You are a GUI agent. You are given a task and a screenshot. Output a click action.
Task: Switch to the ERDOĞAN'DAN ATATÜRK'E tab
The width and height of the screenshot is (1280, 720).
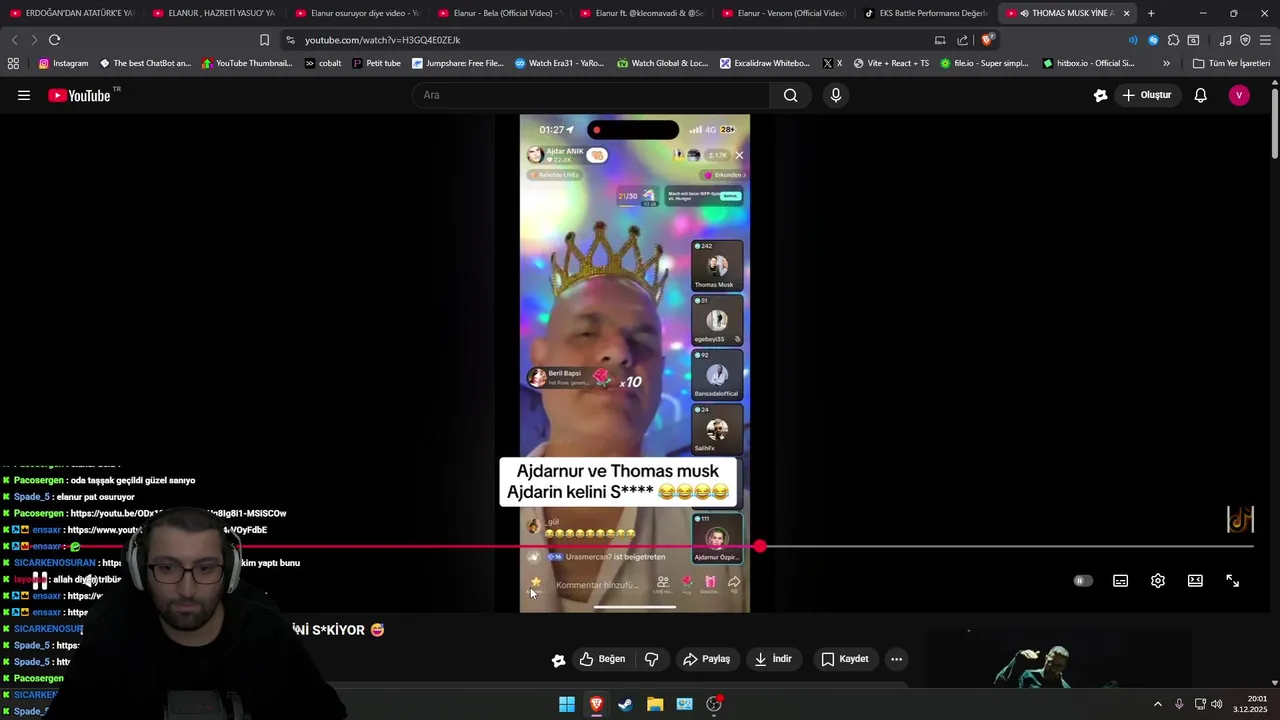(72, 13)
